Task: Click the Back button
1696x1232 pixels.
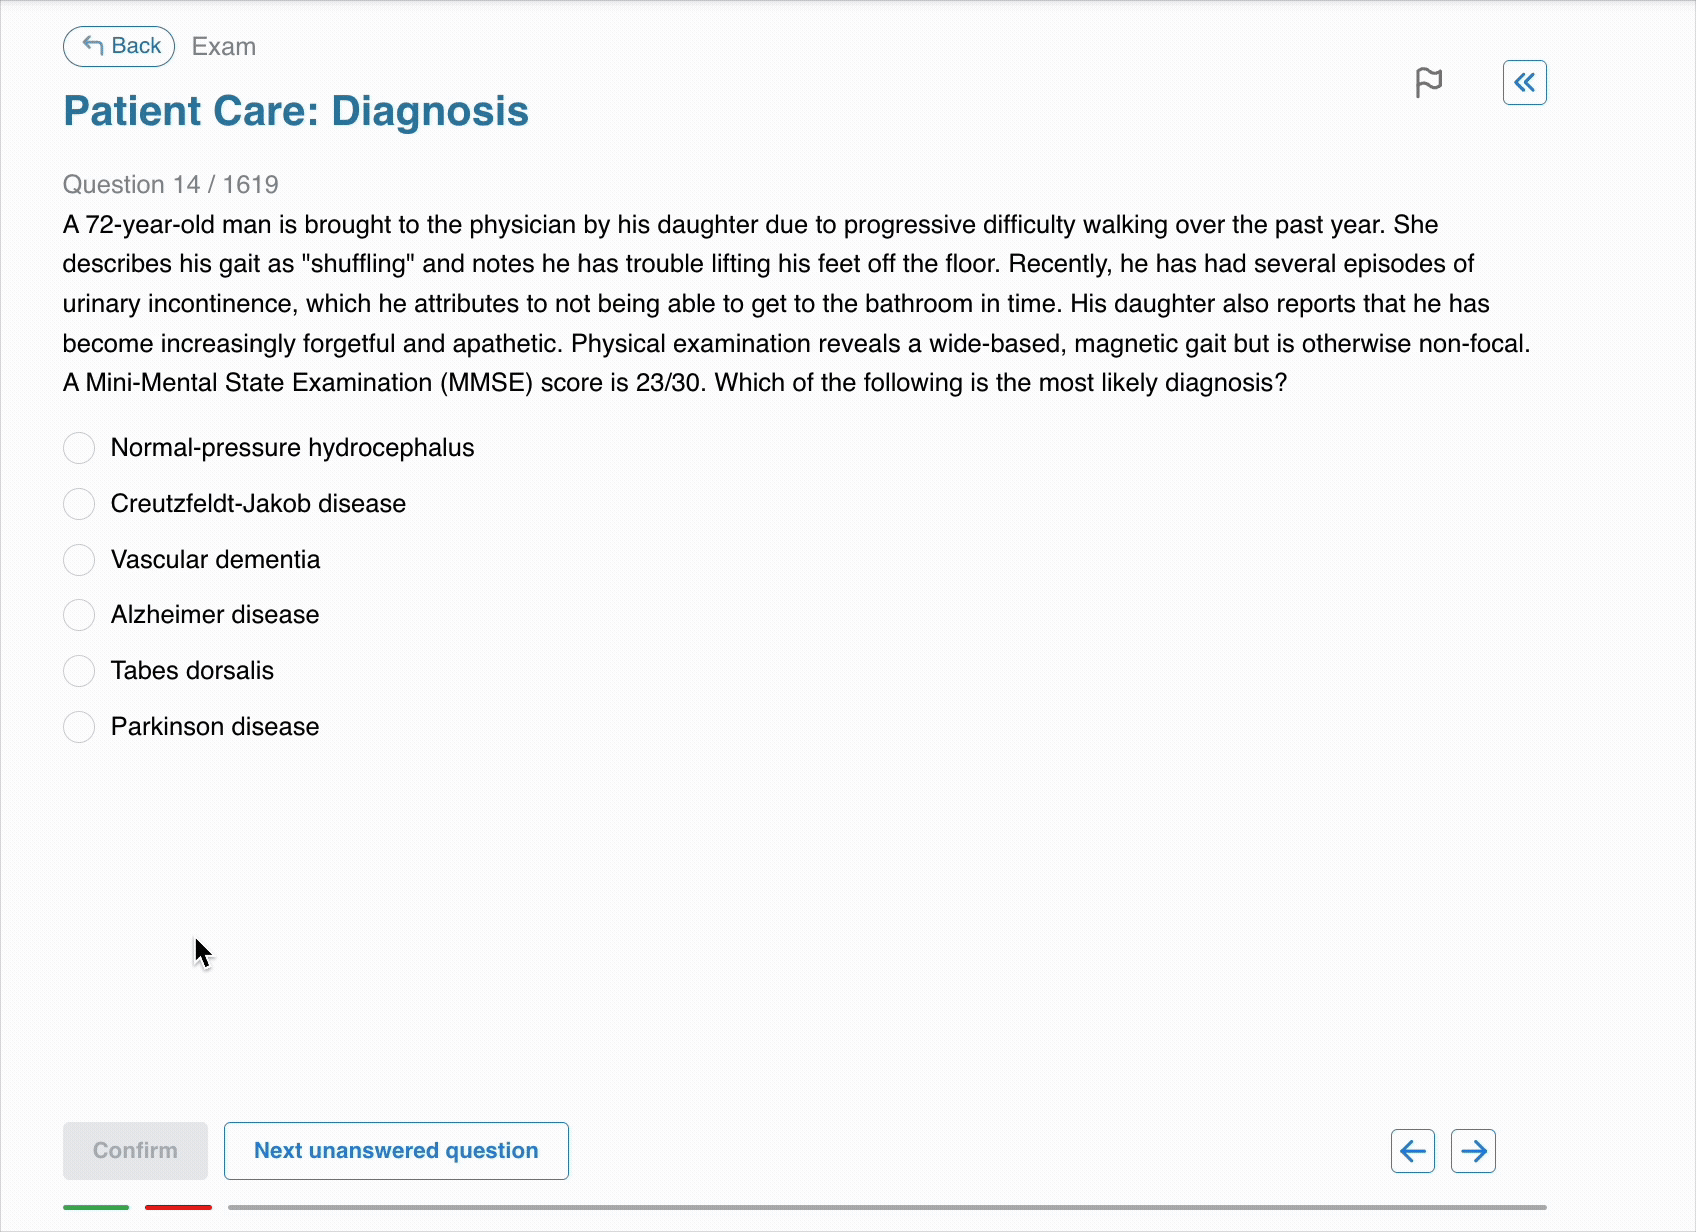Action: click(119, 46)
